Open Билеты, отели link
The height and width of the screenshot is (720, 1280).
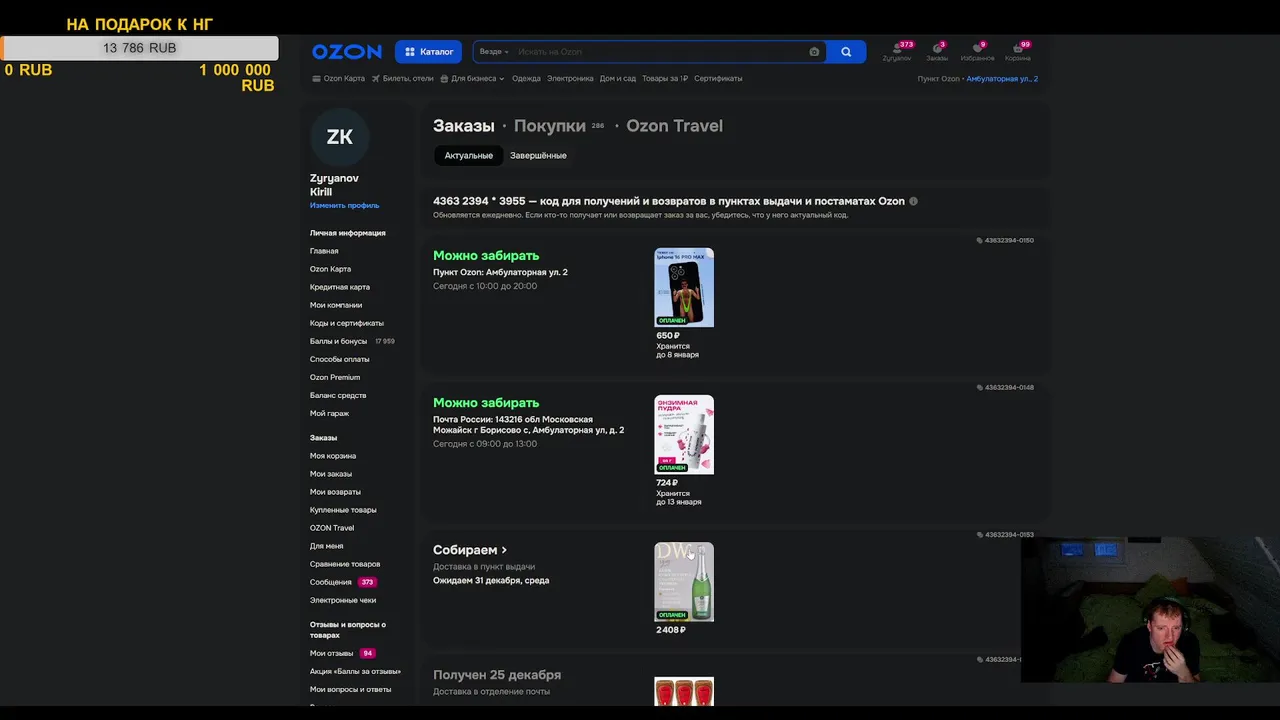[403, 78]
